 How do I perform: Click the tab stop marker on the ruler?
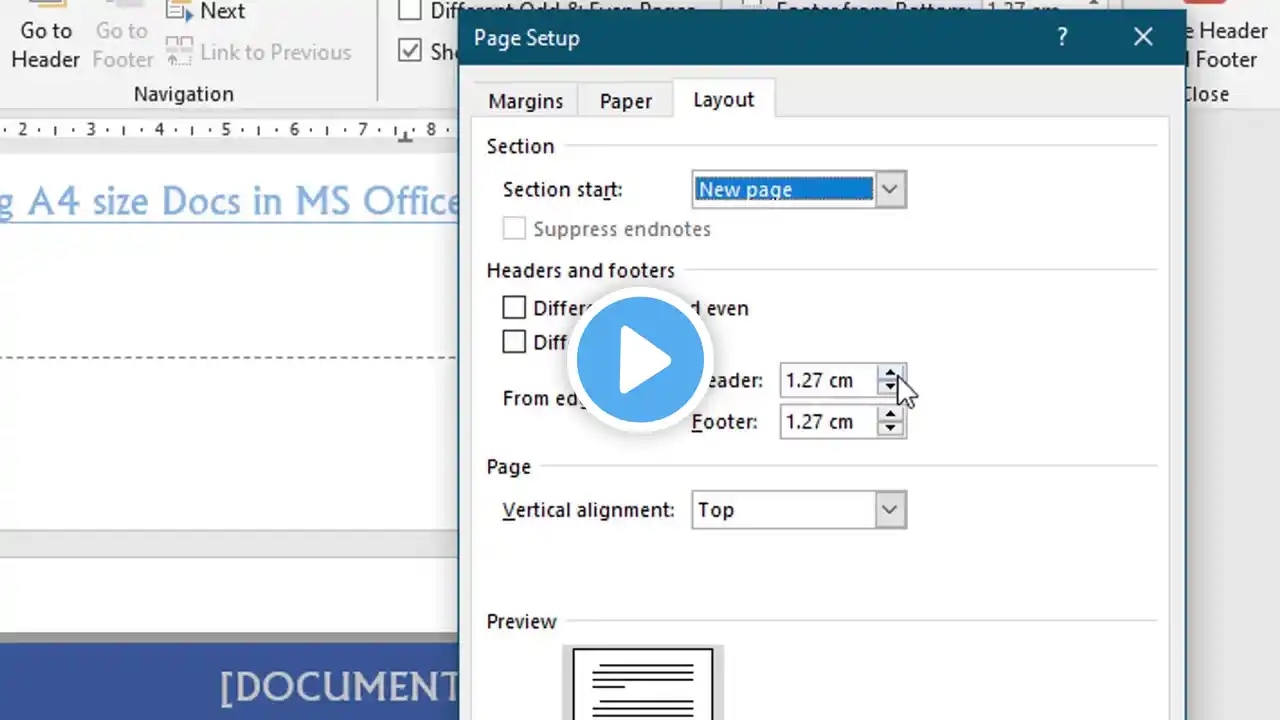[404, 136]
